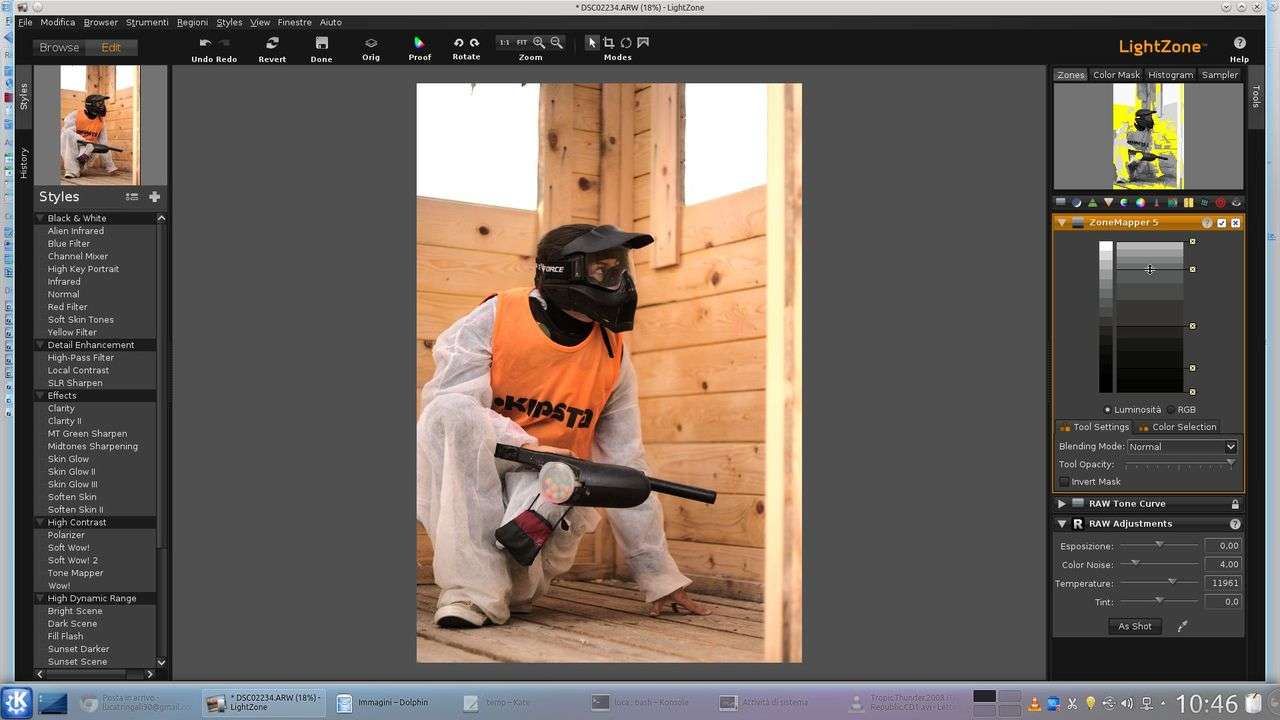Toggle the ZoneMapper 5 enabled checkbox

click(1221, 223)
